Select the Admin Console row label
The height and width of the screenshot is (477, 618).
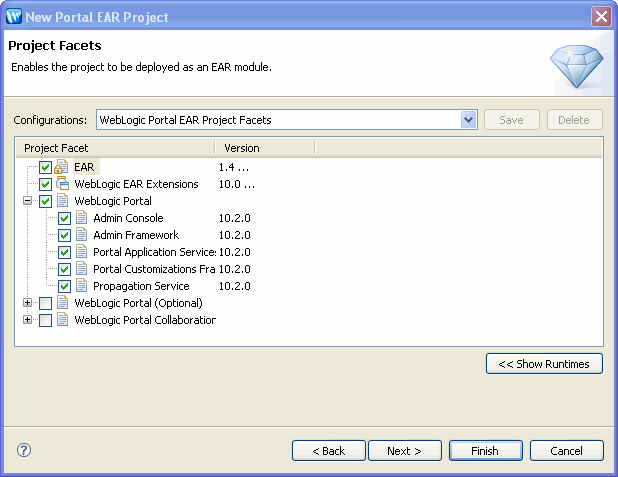128,218
